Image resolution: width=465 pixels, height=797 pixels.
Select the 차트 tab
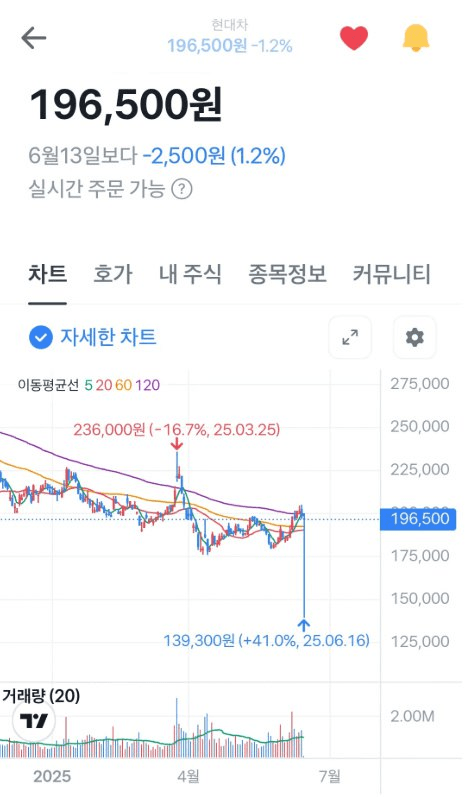coord(47,274)
